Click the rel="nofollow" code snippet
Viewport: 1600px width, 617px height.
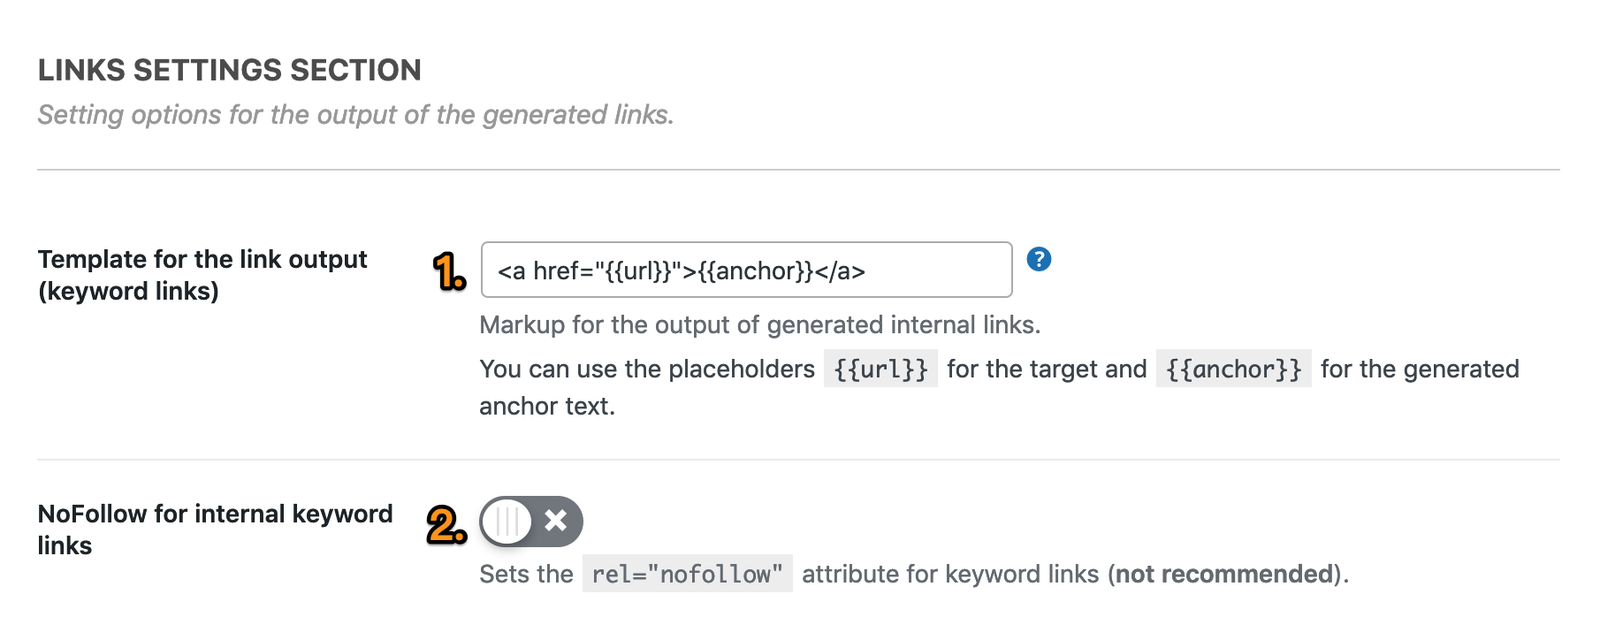pos(687,574)
